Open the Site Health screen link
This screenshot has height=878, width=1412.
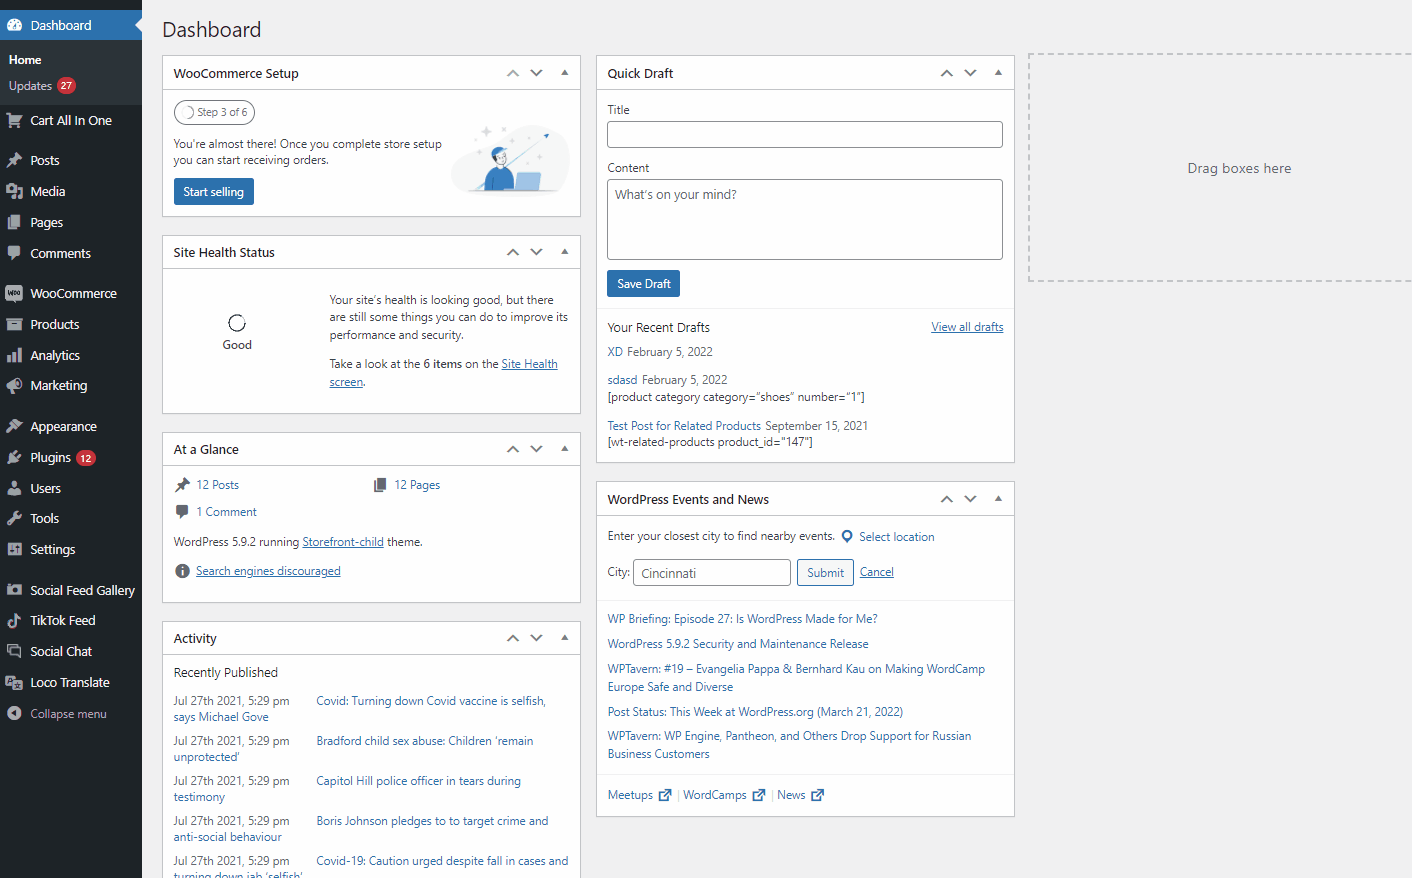pyautogui.click(x=444, y=373)
